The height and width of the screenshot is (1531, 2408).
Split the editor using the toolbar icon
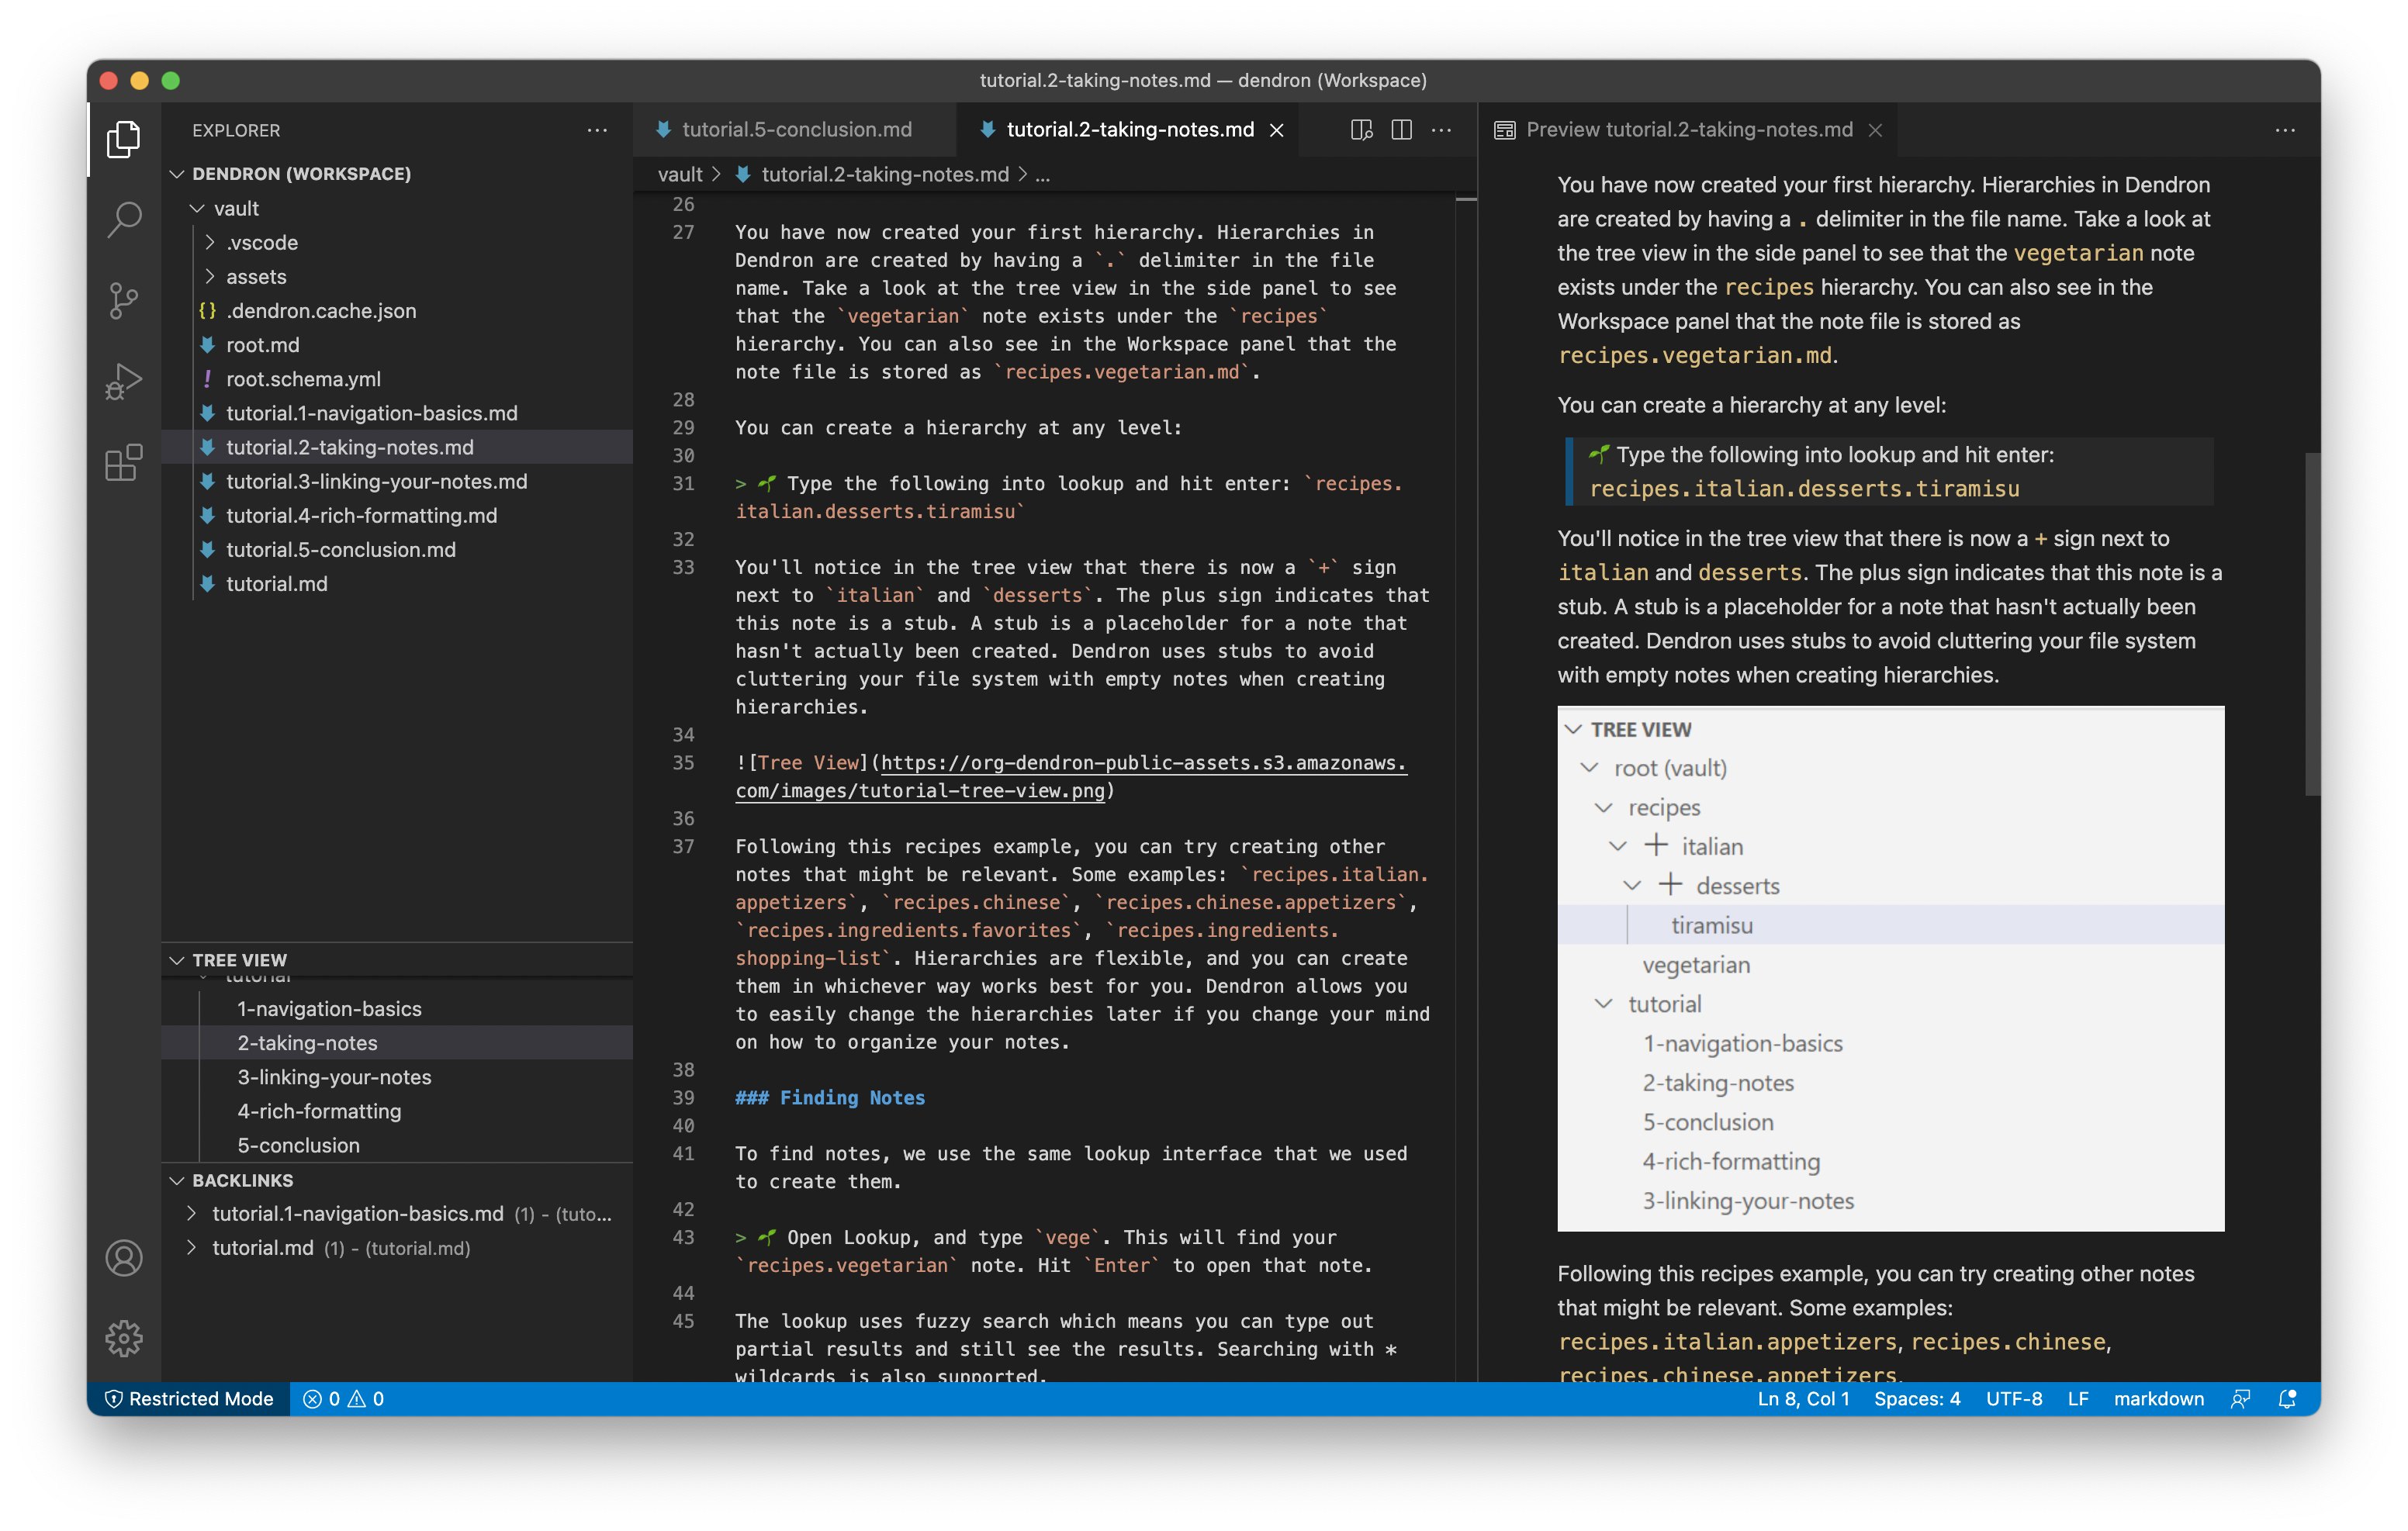[1401, 130]
